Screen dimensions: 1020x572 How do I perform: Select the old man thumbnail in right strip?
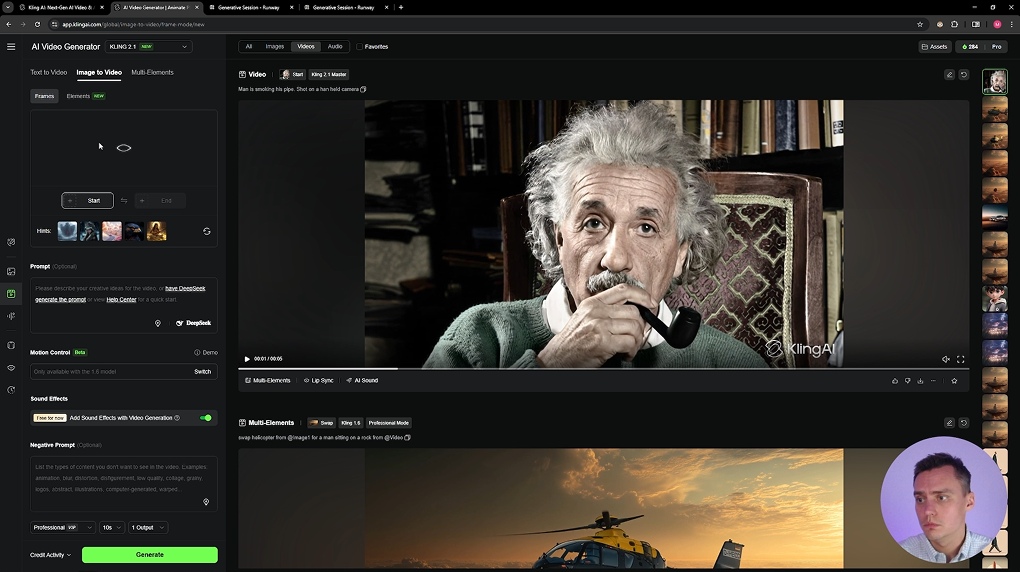[x=995, y=82]
